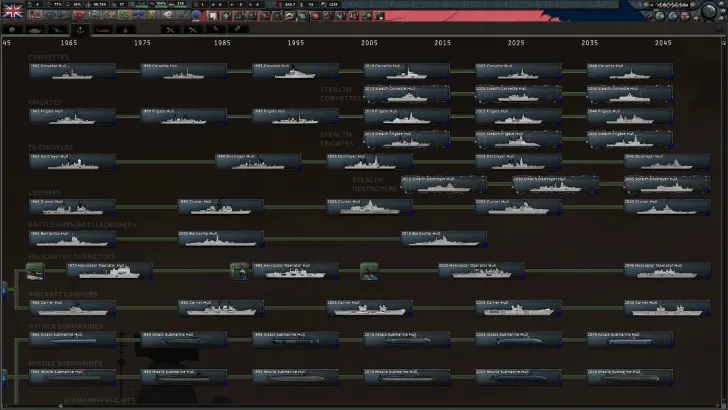Select the 2015 Stealth Destroyer Hull

[444, 184]
